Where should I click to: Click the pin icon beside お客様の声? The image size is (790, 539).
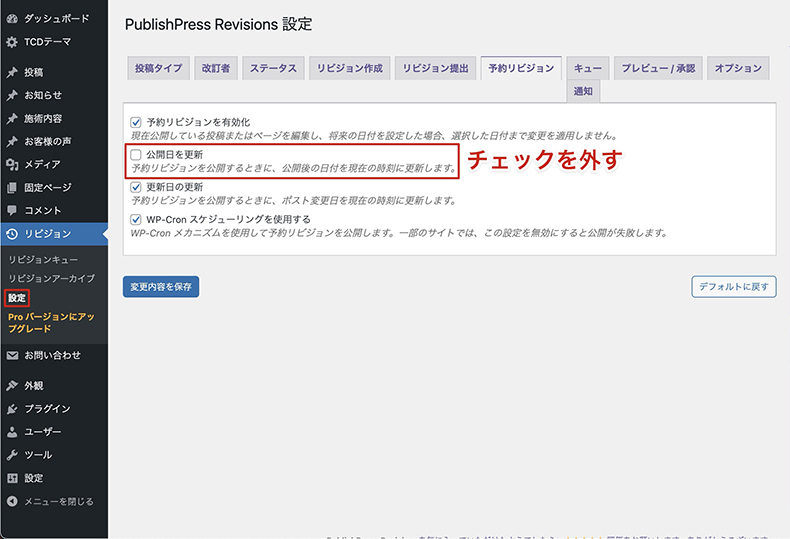(x=12, y=142)
